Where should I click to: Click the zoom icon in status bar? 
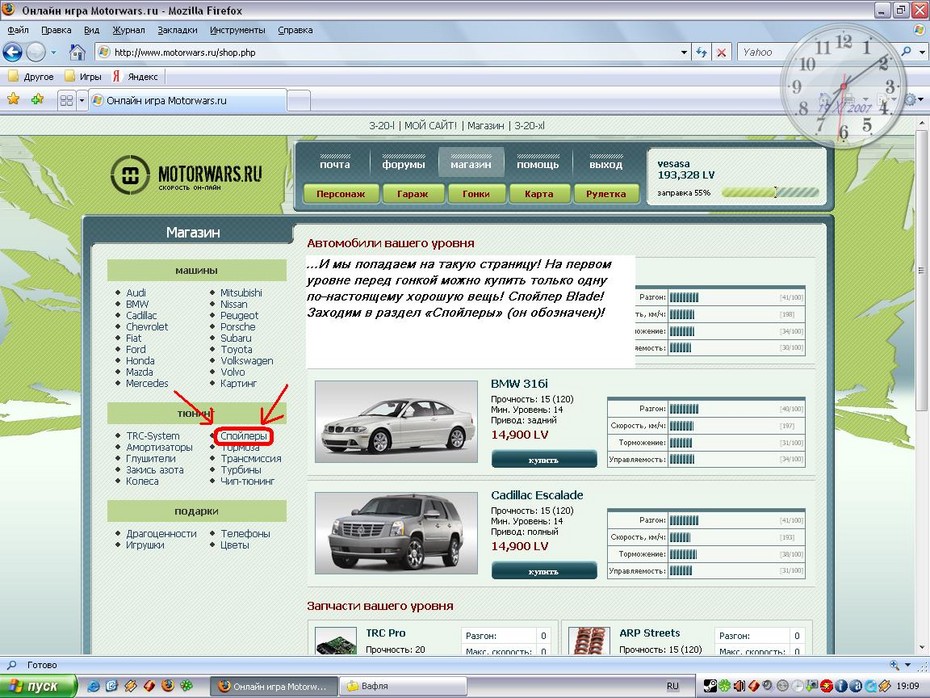pos(894,665)
